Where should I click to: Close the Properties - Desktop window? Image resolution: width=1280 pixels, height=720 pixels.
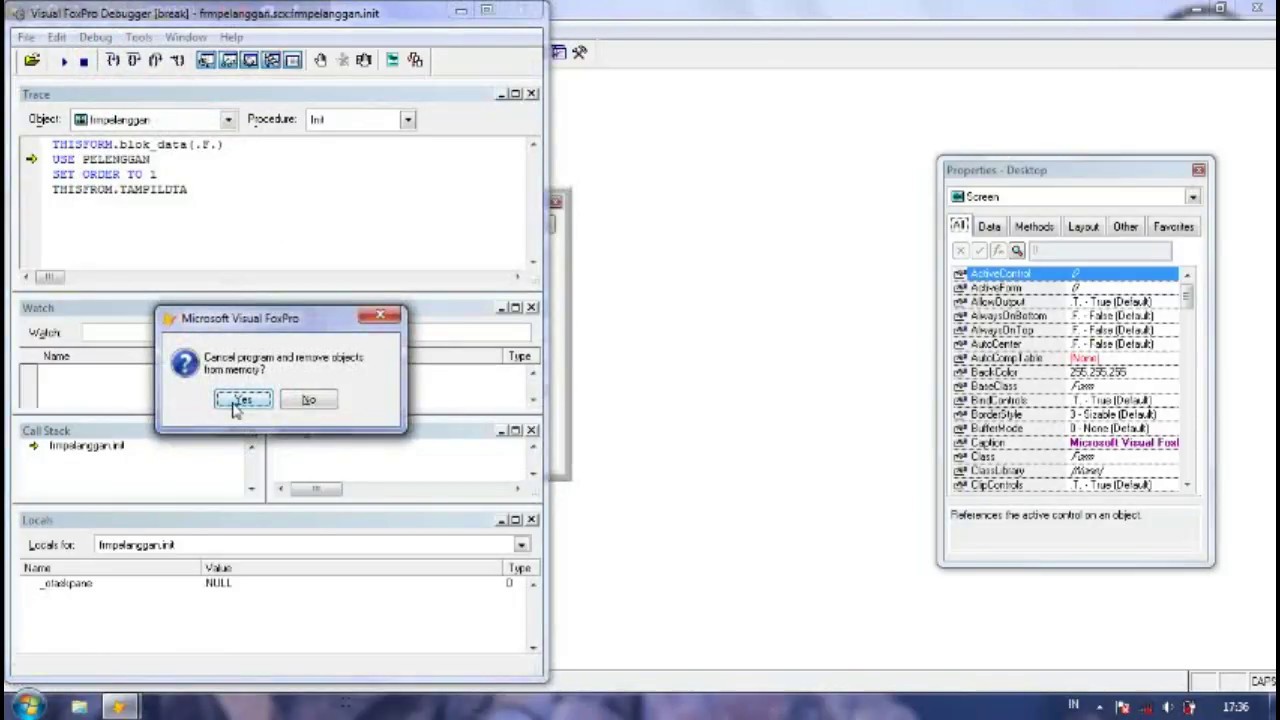(1198, 170)
